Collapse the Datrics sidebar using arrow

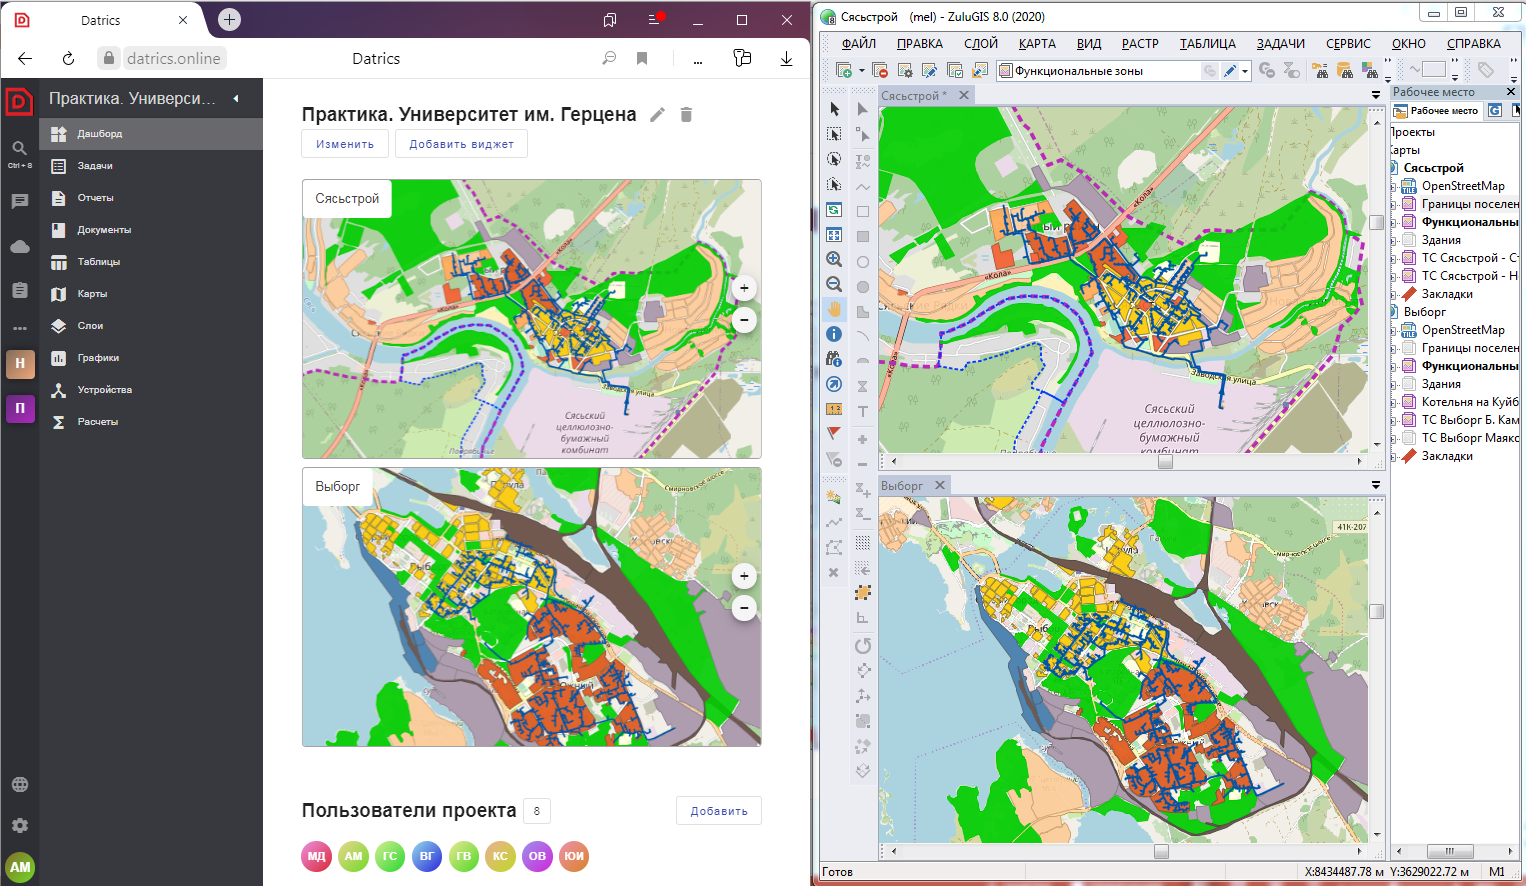point(236,98)
